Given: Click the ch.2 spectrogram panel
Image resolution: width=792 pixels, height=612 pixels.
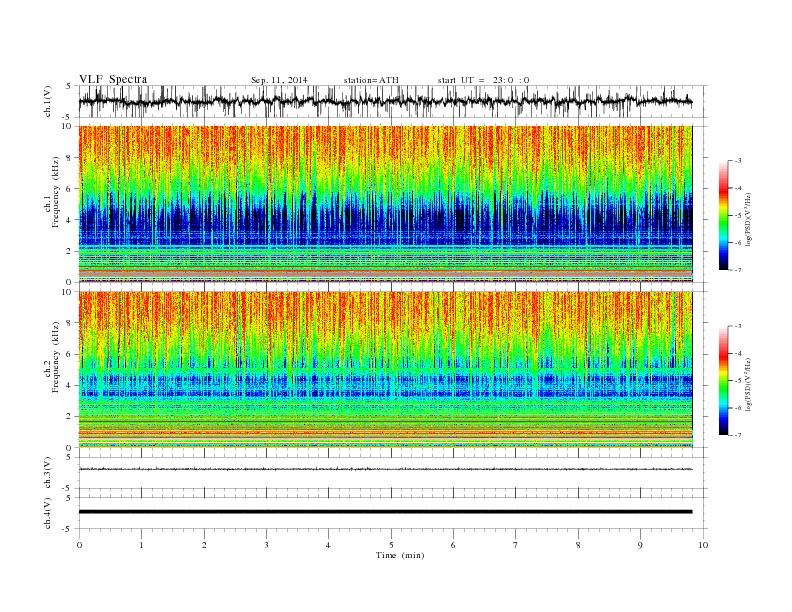Looking at the screenshot, I should 385,370.
